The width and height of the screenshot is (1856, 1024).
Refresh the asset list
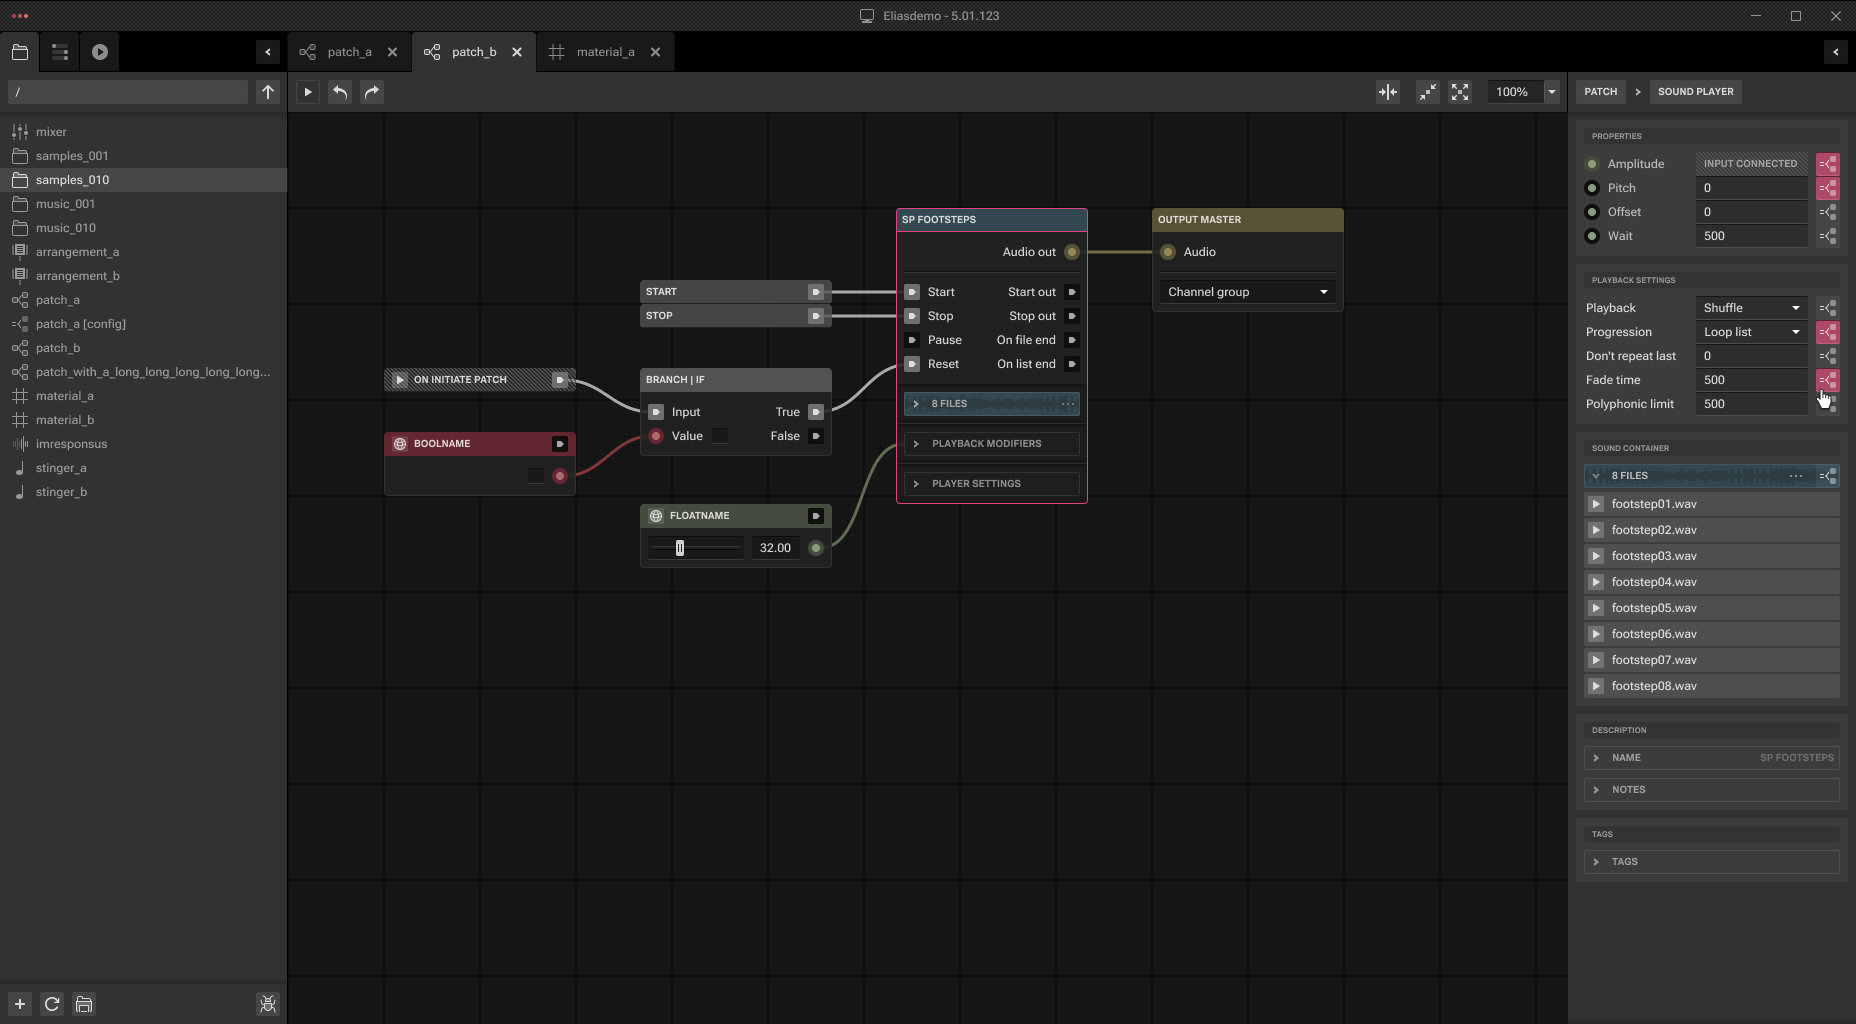pos(52,1004)
